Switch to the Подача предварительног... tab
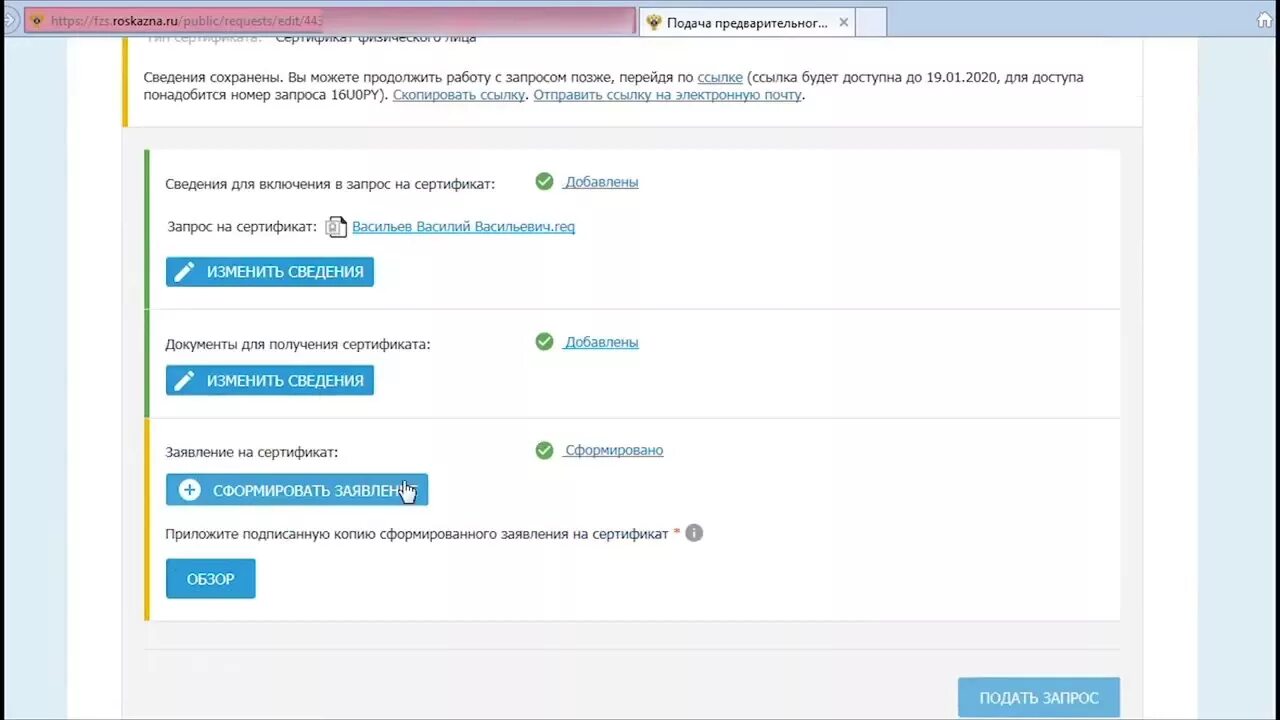This screenshot has height=720, width=1280. tap(747, 22)
